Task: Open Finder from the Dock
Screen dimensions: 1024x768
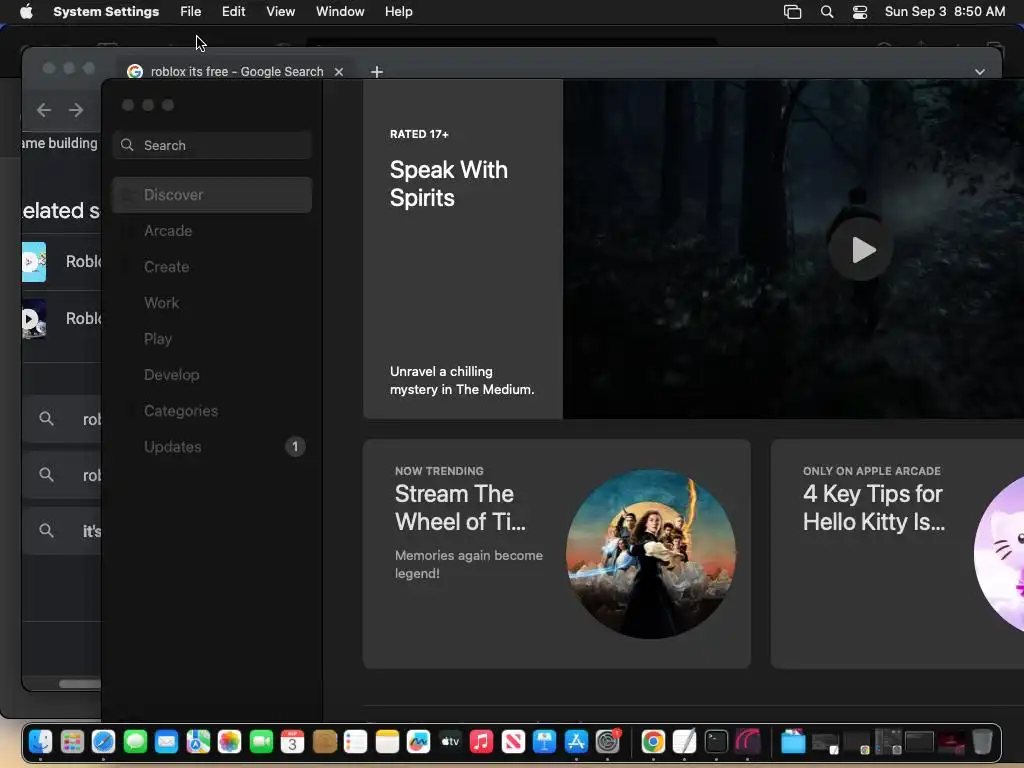Action: [40, 742]
